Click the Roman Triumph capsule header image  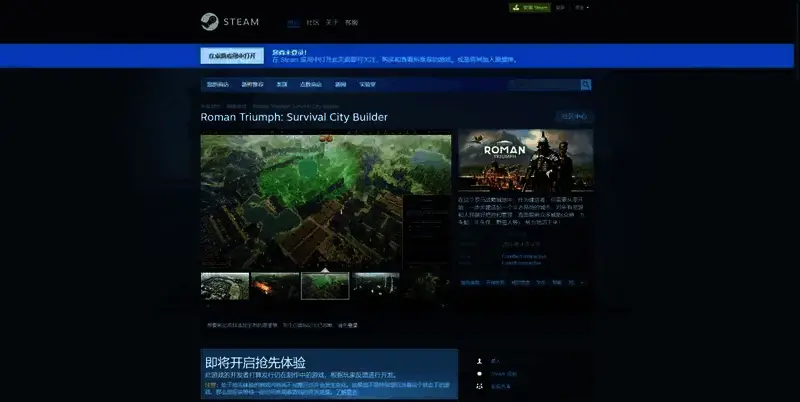[526, 160]
